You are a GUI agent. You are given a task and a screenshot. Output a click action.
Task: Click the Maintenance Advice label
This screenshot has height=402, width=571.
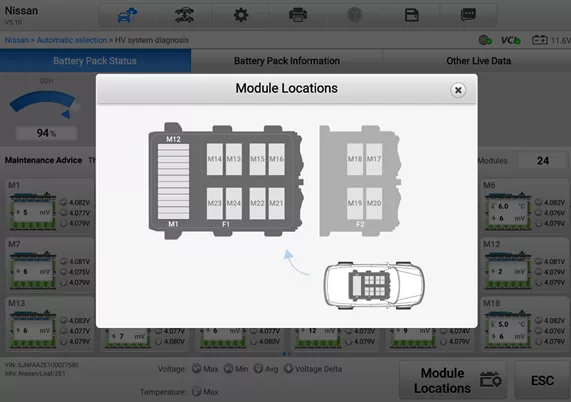[x=43, y=160]
